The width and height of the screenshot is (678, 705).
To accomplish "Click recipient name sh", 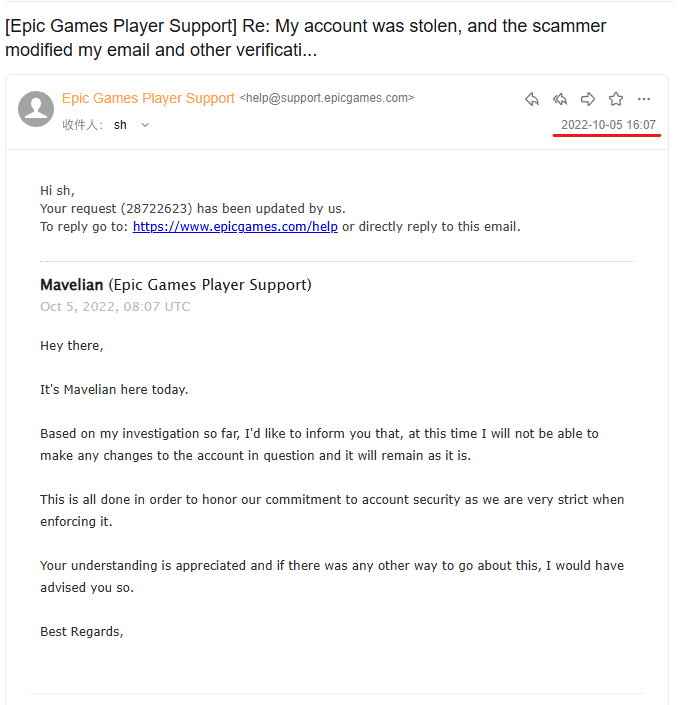I will pos(120,125).
